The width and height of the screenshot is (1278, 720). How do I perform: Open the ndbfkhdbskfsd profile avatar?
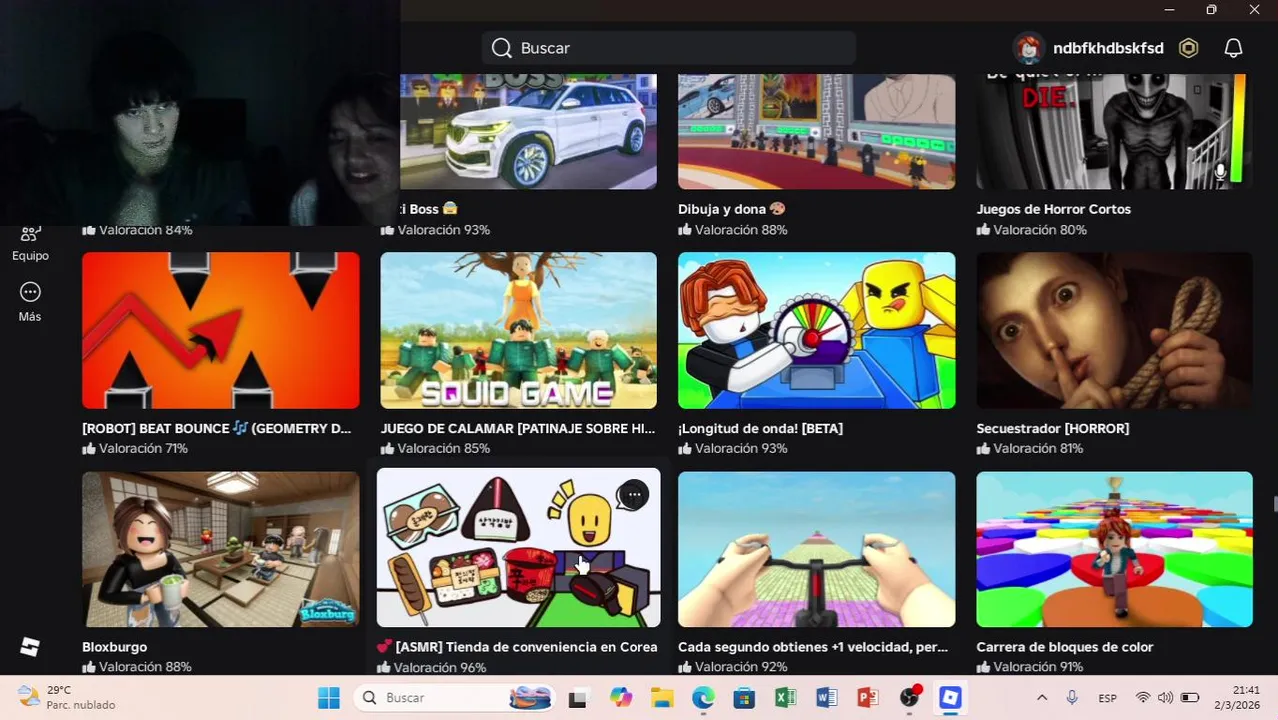pos(1028,48)
